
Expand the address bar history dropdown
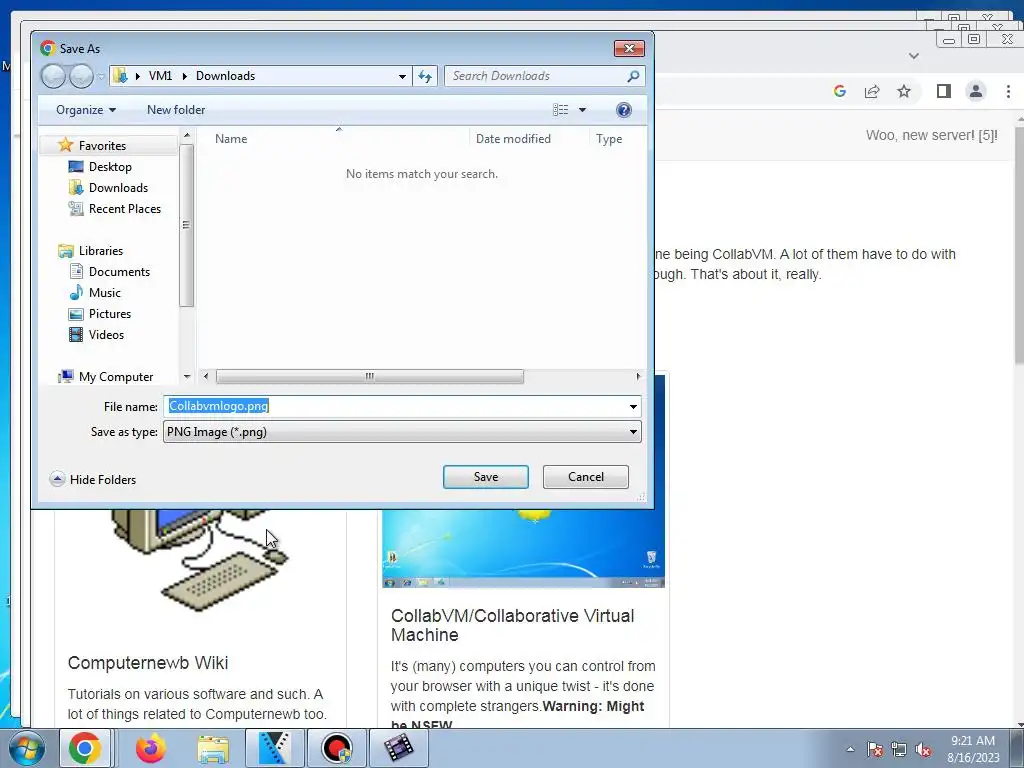point(402,76)
